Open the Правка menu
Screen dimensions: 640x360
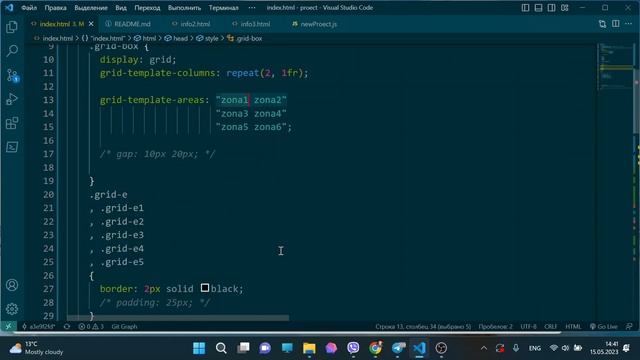56,8
